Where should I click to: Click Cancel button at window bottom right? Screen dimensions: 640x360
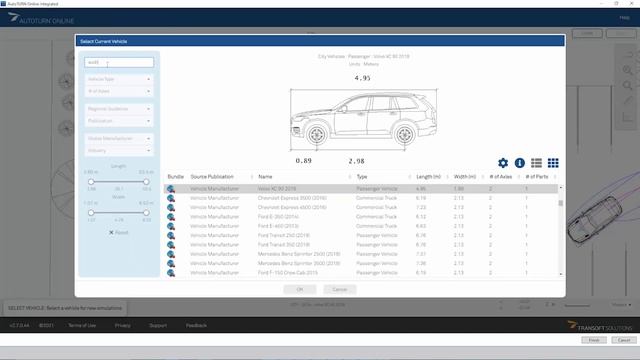tap(624, 340)
